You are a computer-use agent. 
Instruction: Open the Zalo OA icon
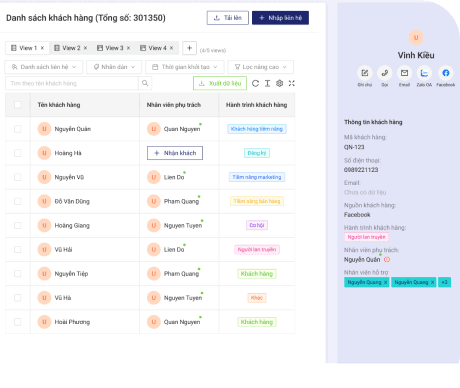coord(424,73)
